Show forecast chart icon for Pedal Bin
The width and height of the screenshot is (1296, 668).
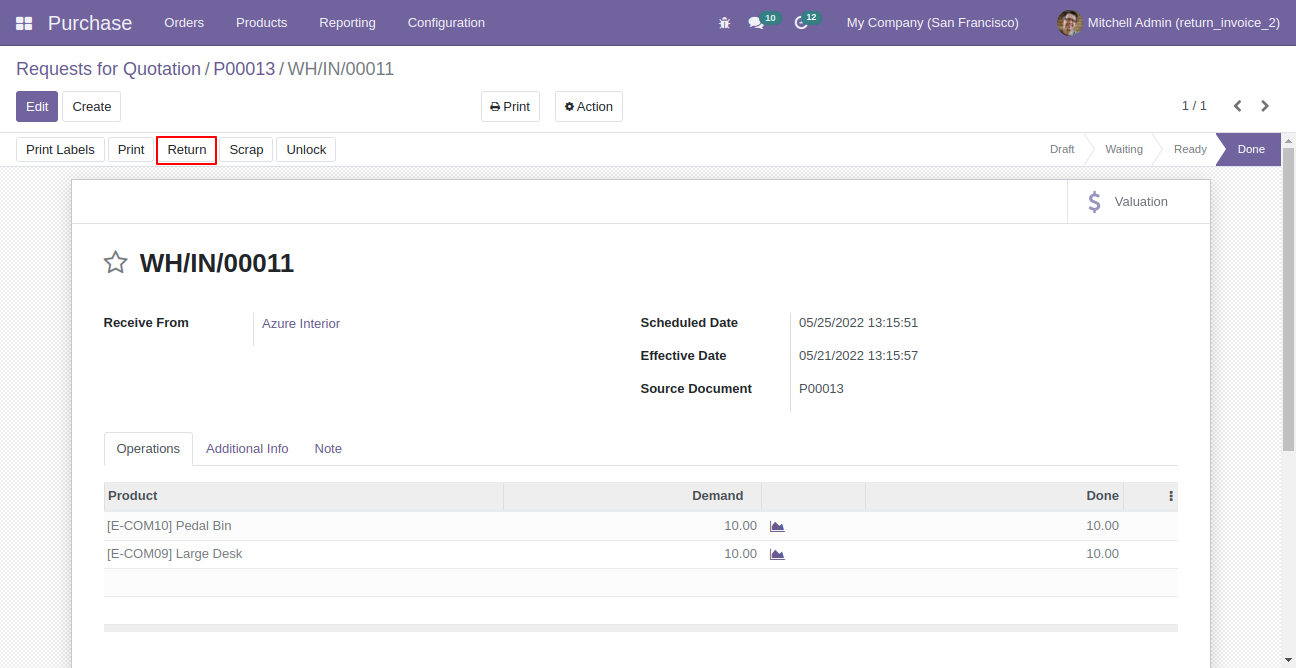pos(777,526)
